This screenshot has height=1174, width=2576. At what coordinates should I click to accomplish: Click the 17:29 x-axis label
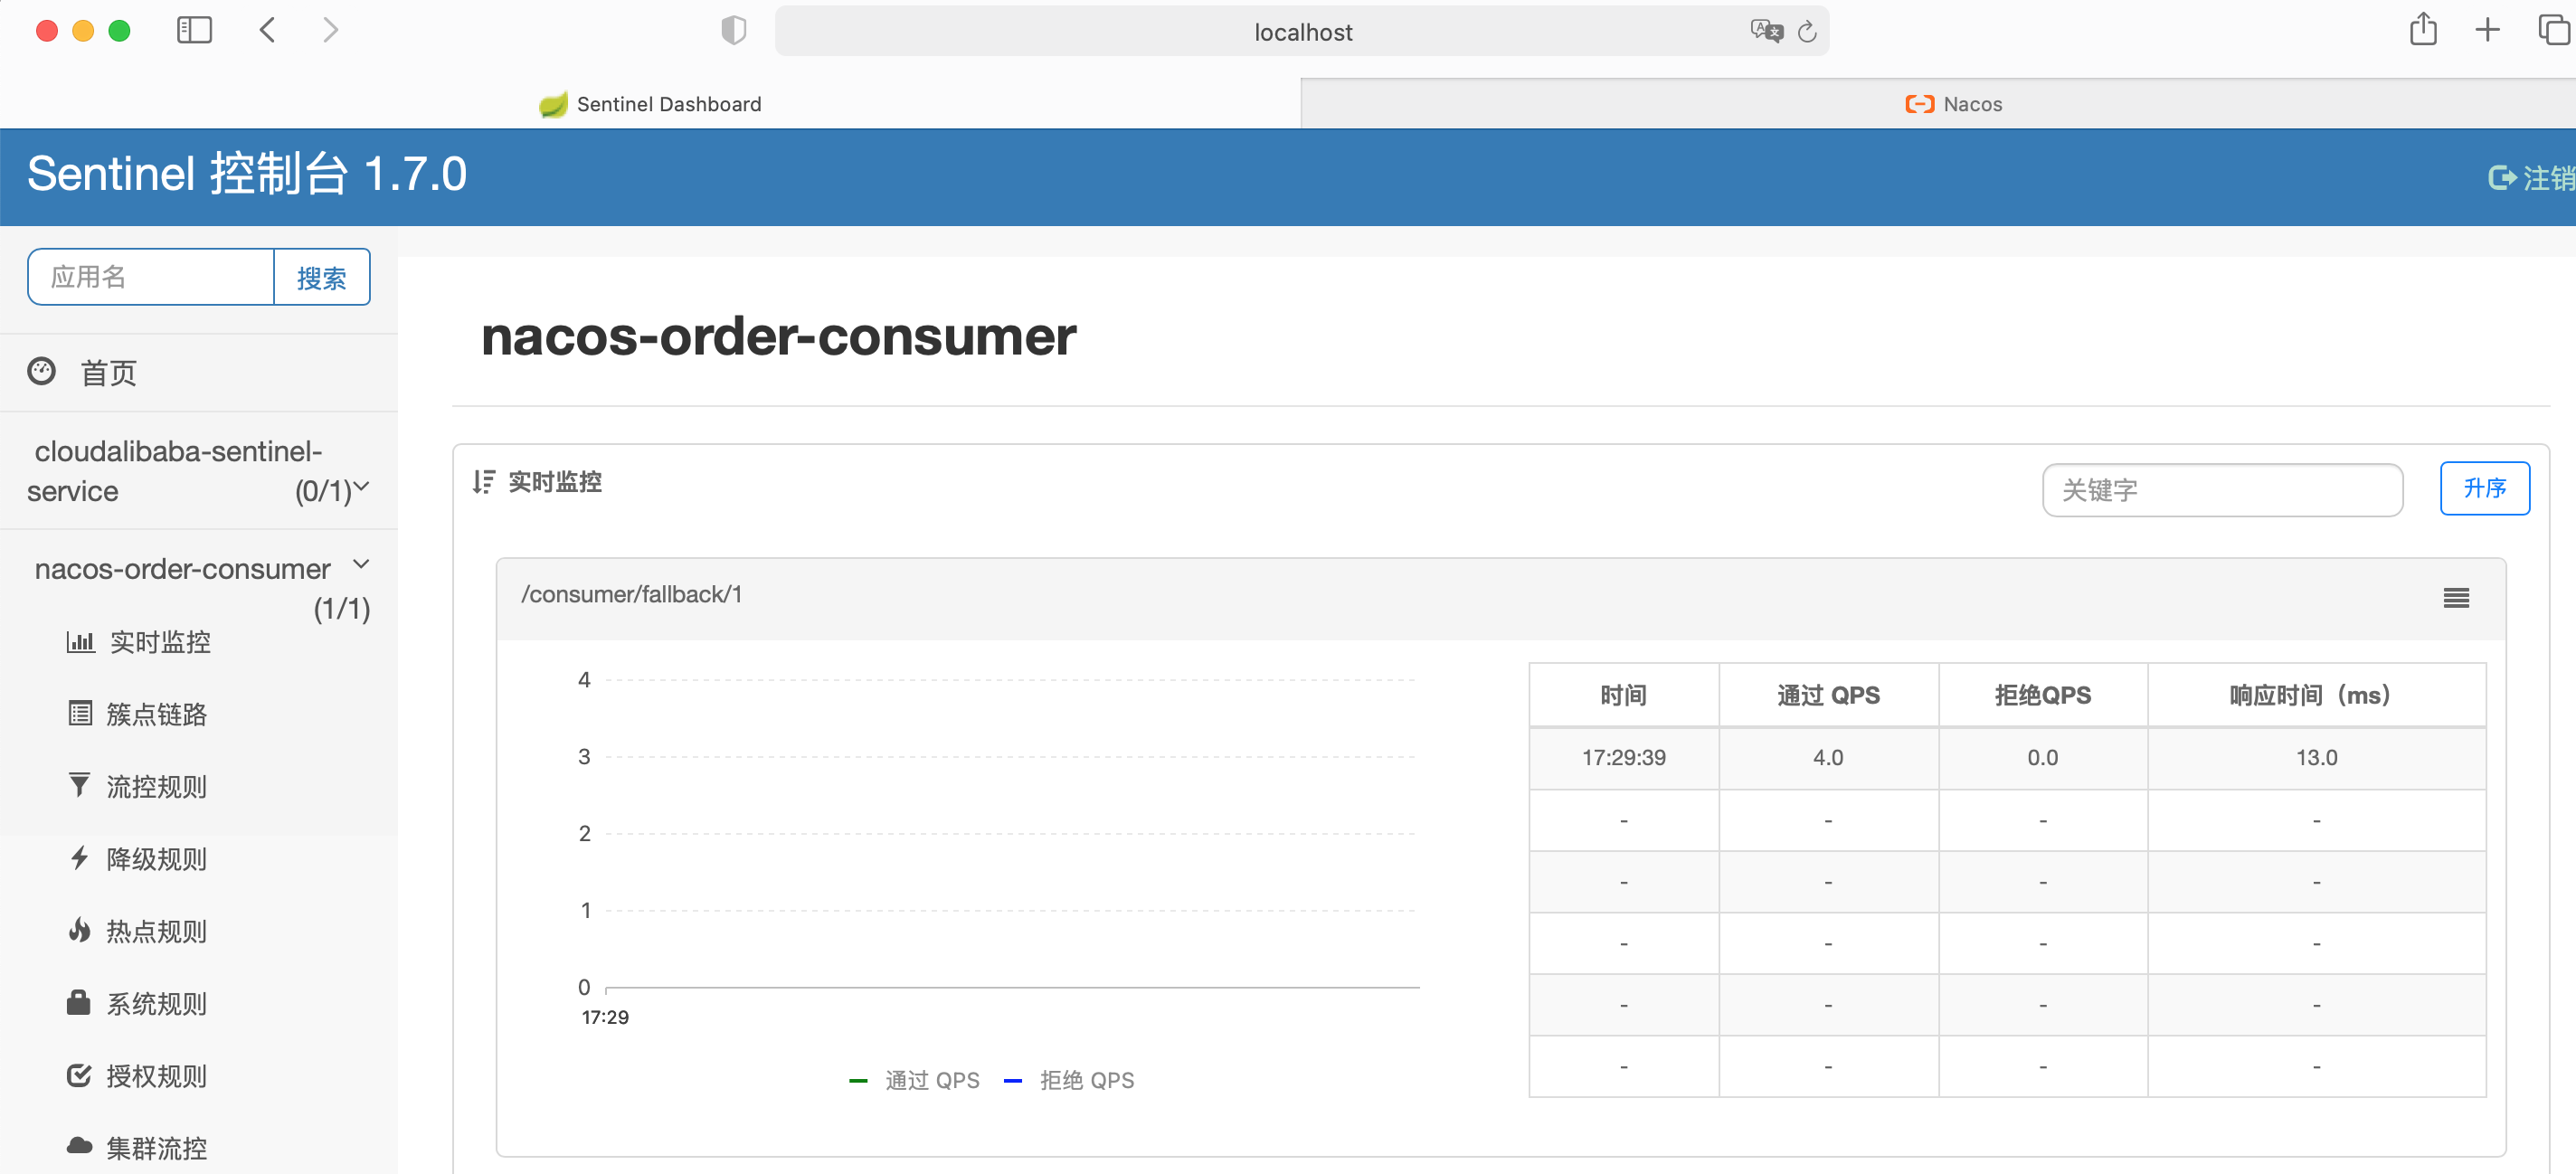point(605,1017)
